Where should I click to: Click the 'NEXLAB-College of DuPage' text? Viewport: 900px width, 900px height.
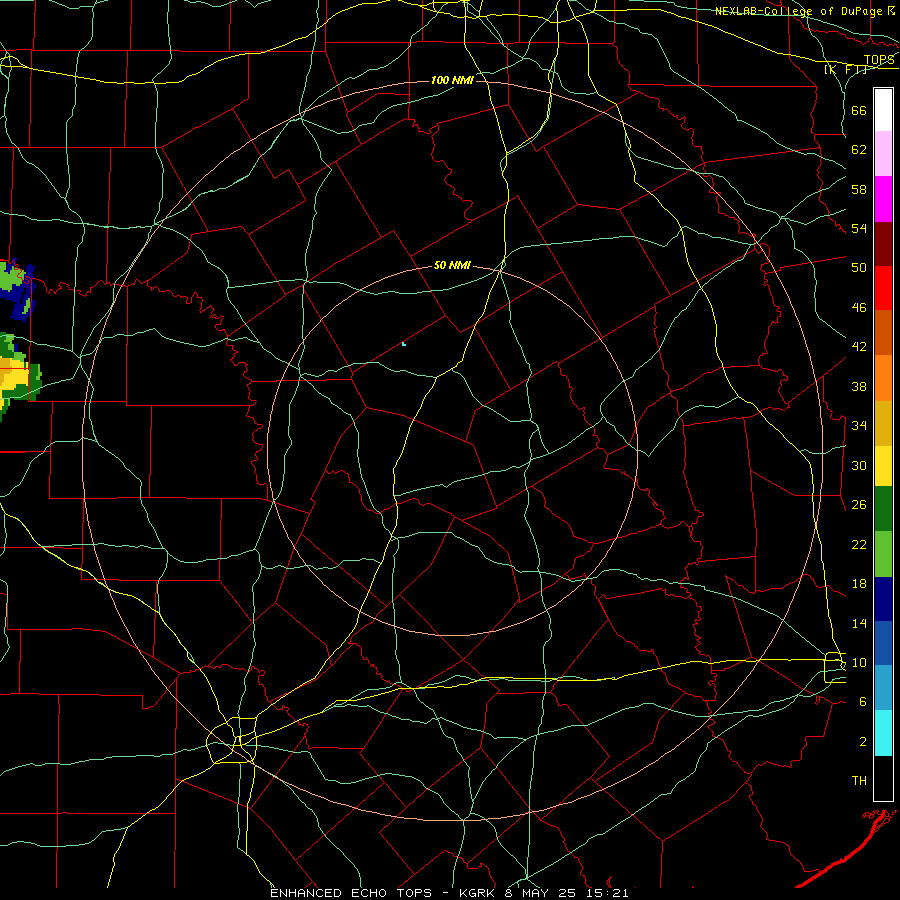pyautogui.click(x=800, y=11)
